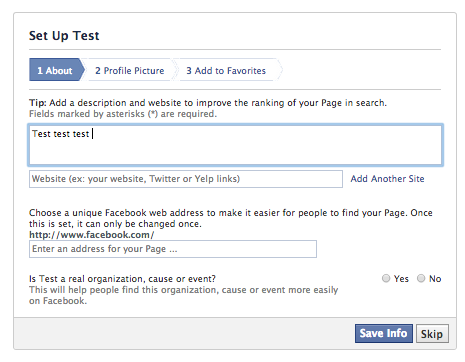
Task: Click the This will help people find helper text
Action: click(x=183, y=295)
